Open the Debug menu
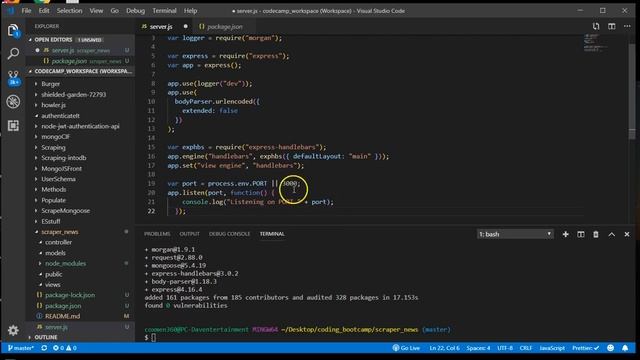640x360 pixels. pos(136,11)
